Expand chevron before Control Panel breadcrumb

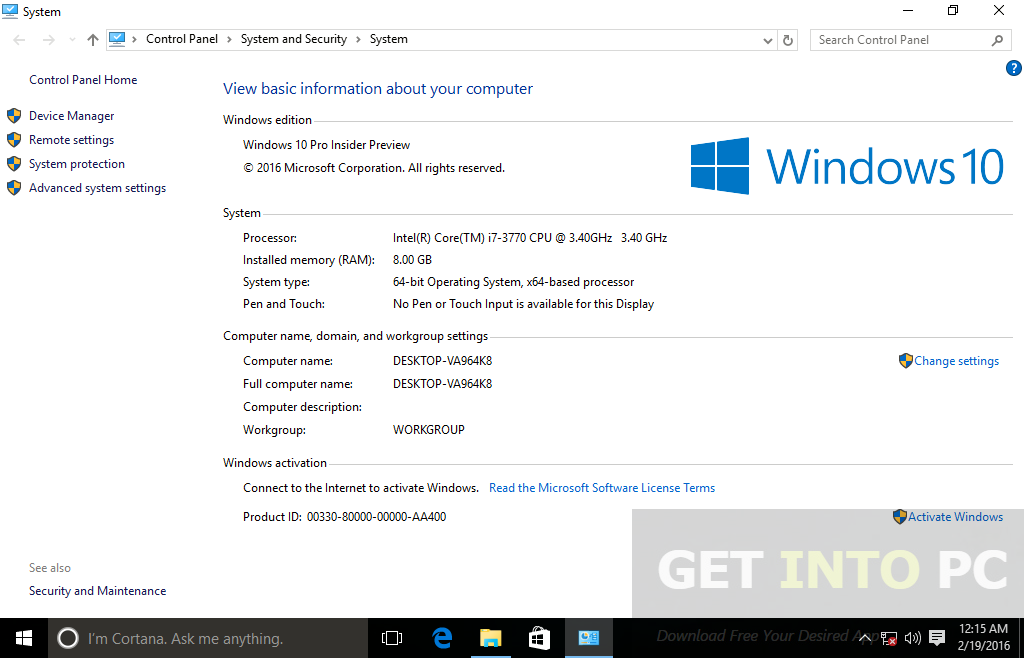tap(135, 40)
